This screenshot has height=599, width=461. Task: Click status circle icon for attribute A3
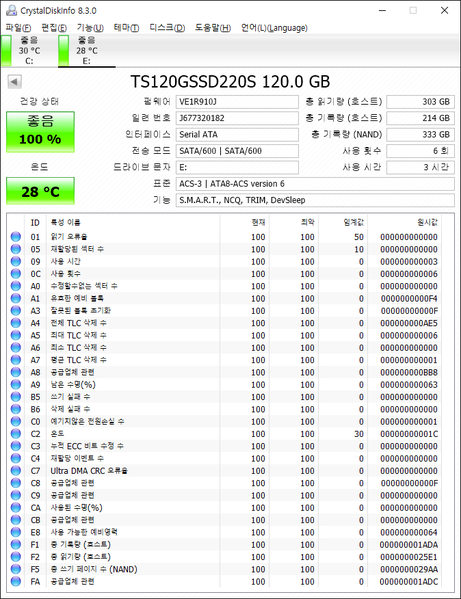[16, 311]
